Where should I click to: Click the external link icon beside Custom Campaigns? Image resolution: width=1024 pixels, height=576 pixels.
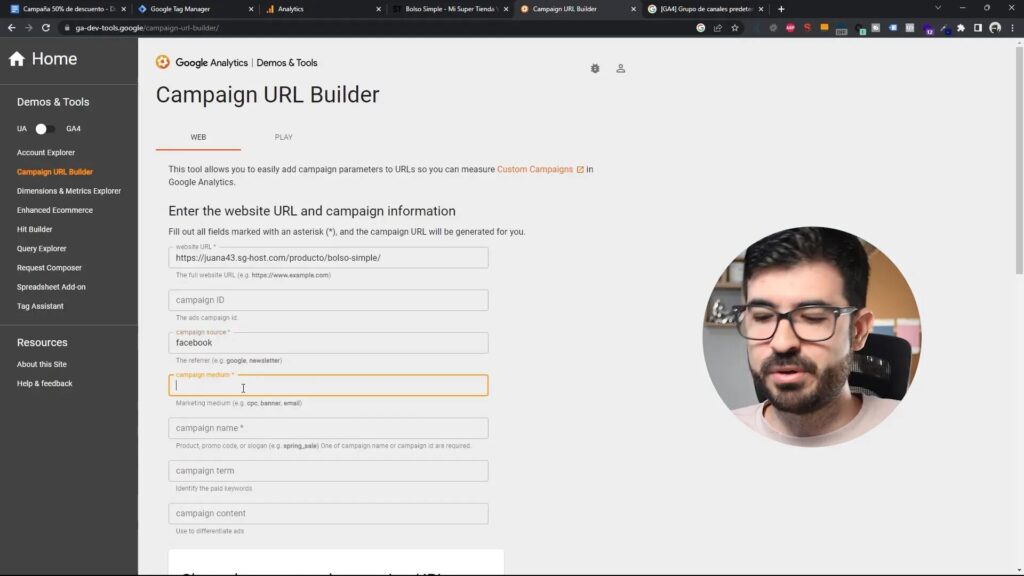(x=580, y=169)
